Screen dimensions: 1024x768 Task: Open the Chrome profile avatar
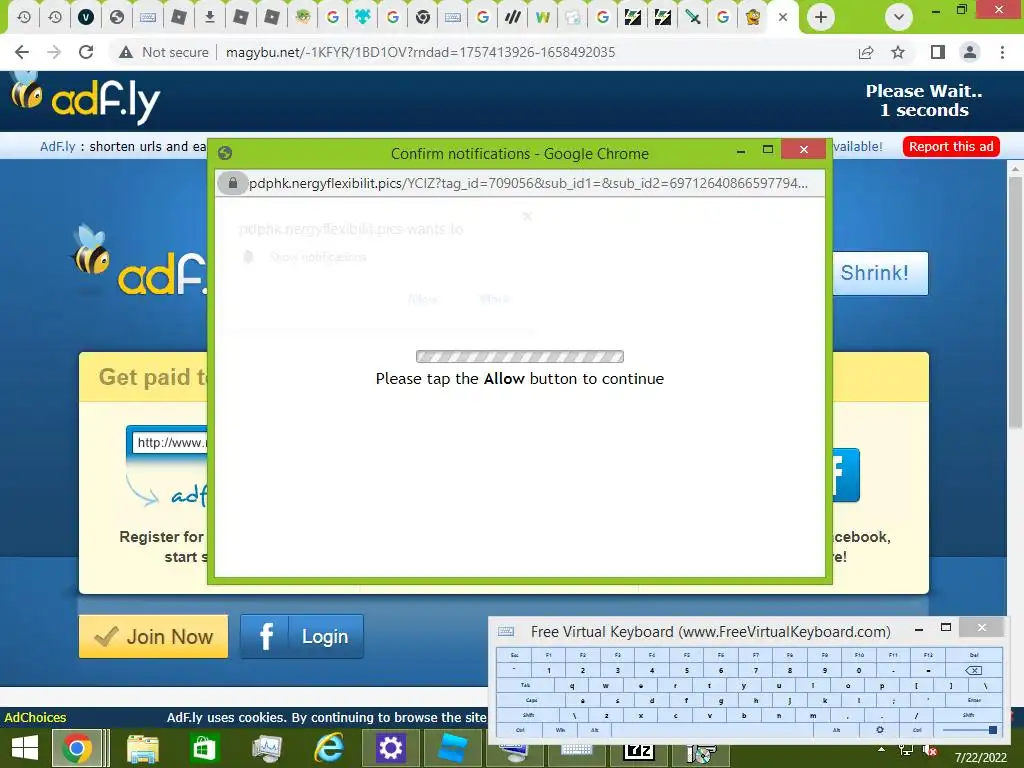[x=970, y=52]
